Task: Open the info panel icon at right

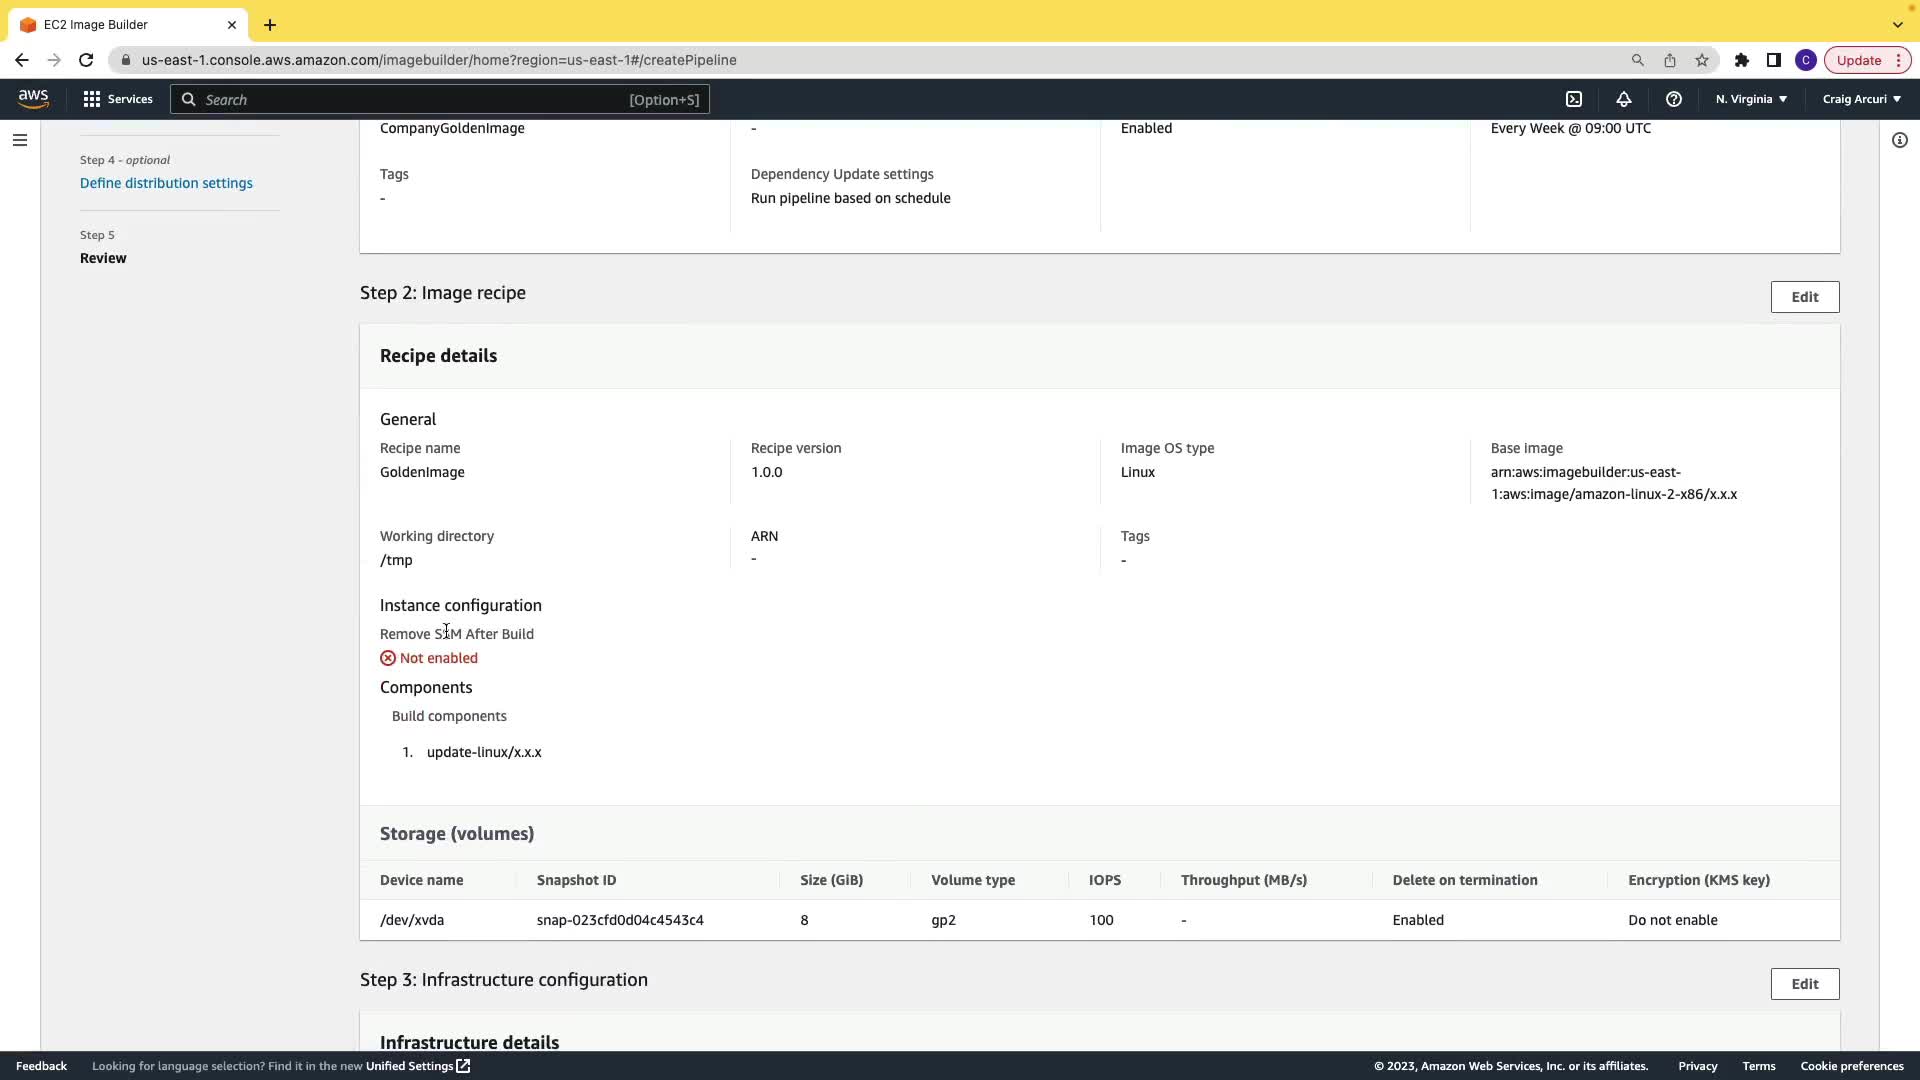Action: (x=1900, y=140)
